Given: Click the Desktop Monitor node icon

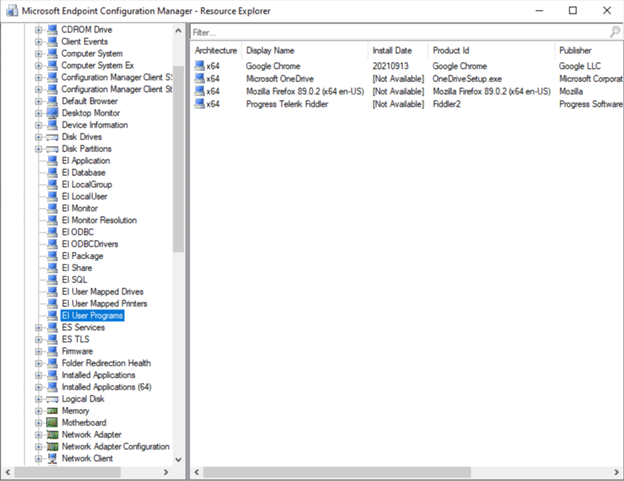Looking at the screenshot, I should click(x=52, y=113).
